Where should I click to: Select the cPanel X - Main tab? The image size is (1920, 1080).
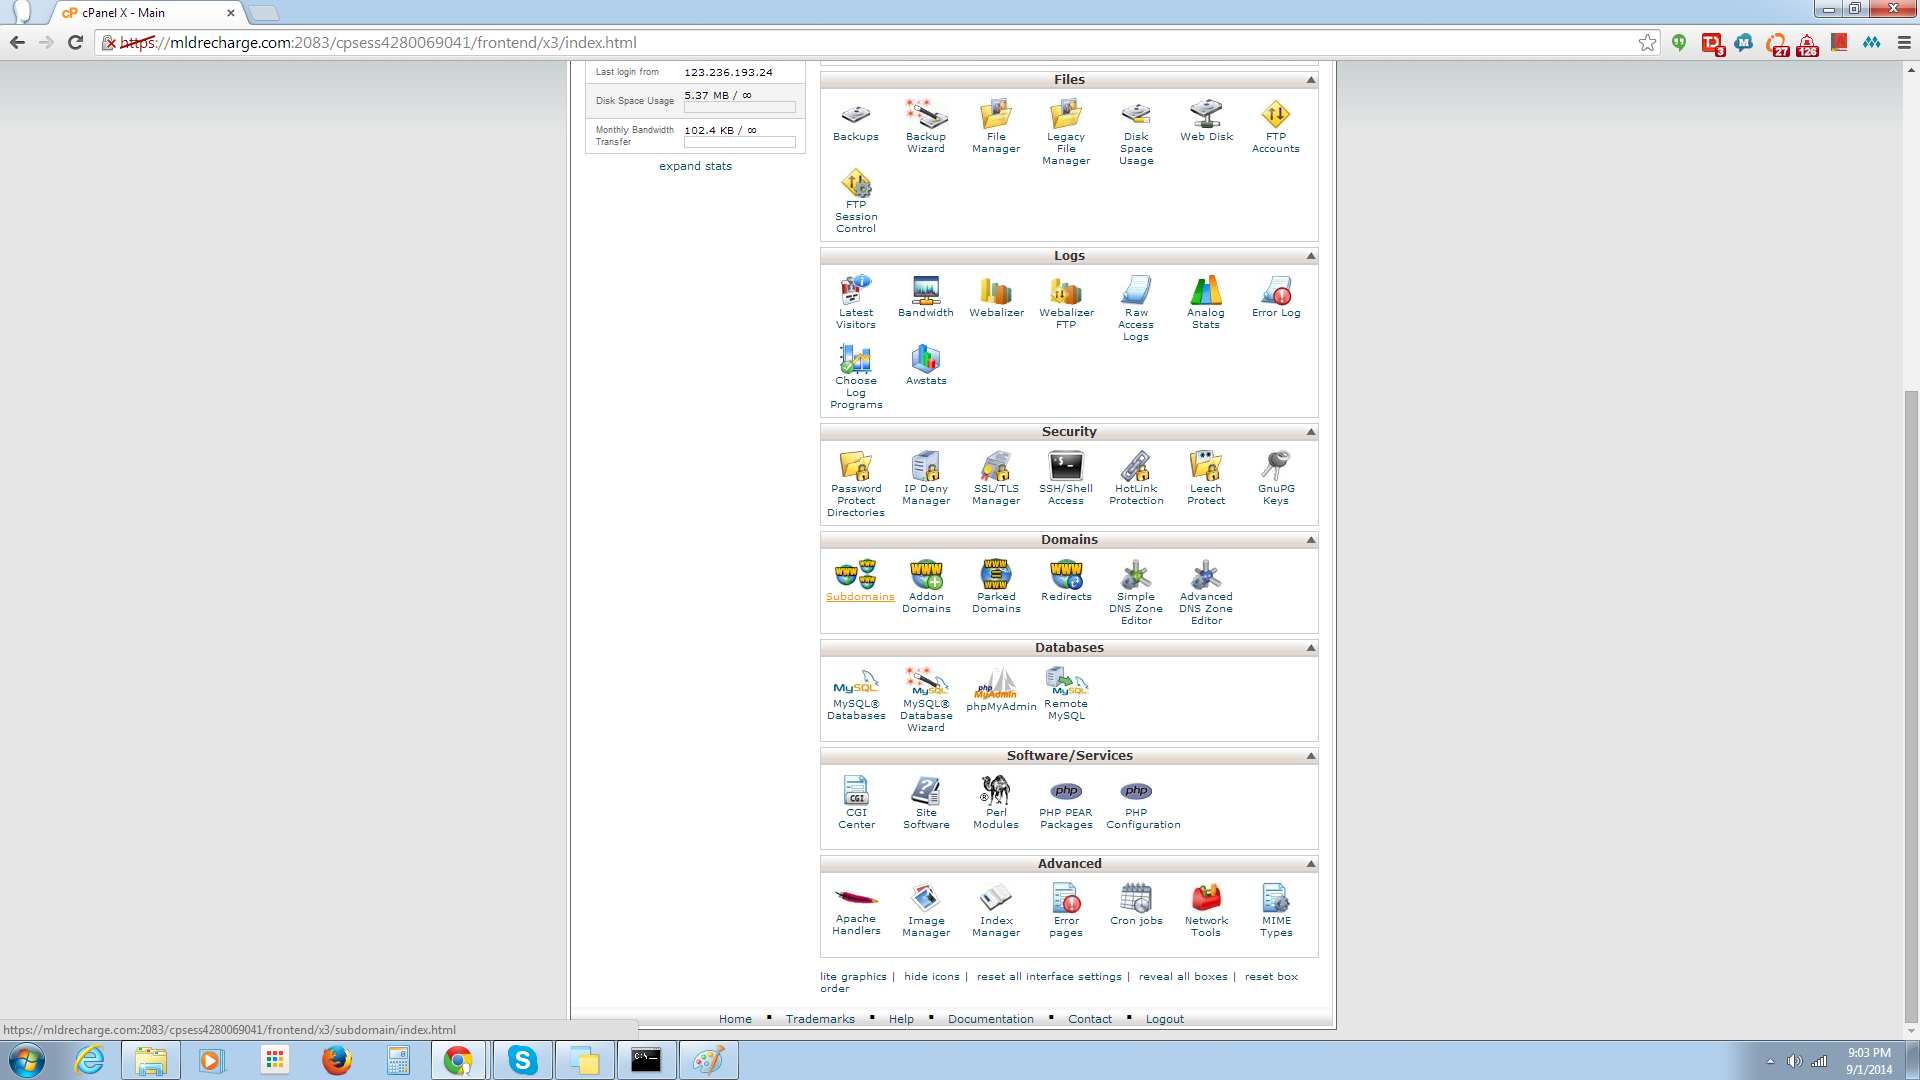[x=148, y=13]
